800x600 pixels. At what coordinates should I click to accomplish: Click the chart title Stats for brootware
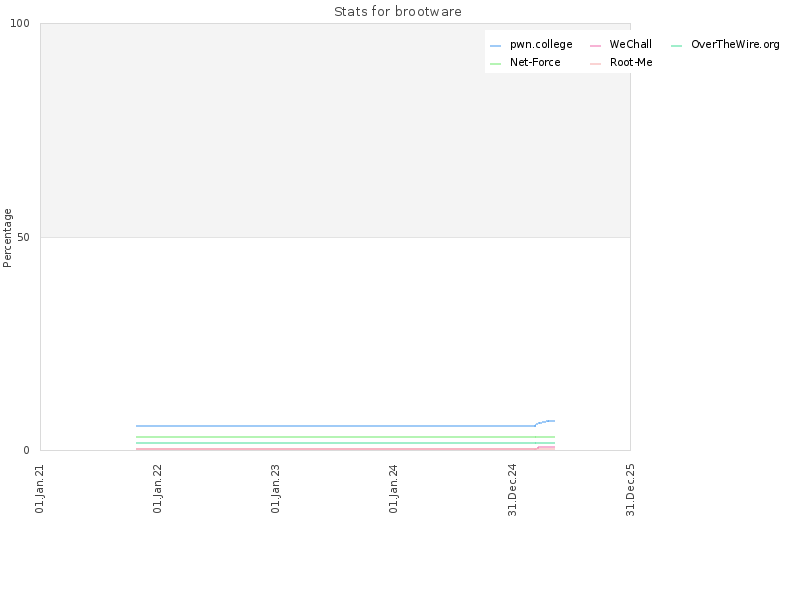(397, 12)
